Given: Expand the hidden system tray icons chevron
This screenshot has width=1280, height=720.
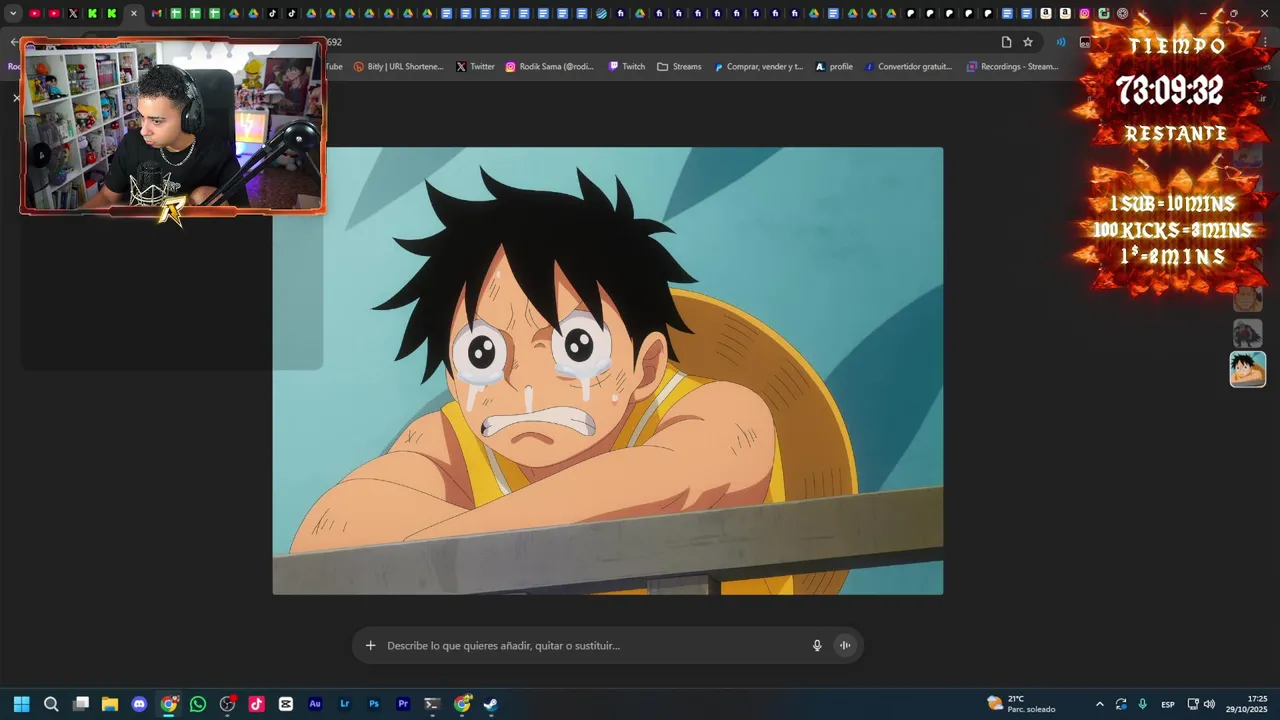Looking at the screenshot, I should pyautogui.click(x=1100, y=704).
